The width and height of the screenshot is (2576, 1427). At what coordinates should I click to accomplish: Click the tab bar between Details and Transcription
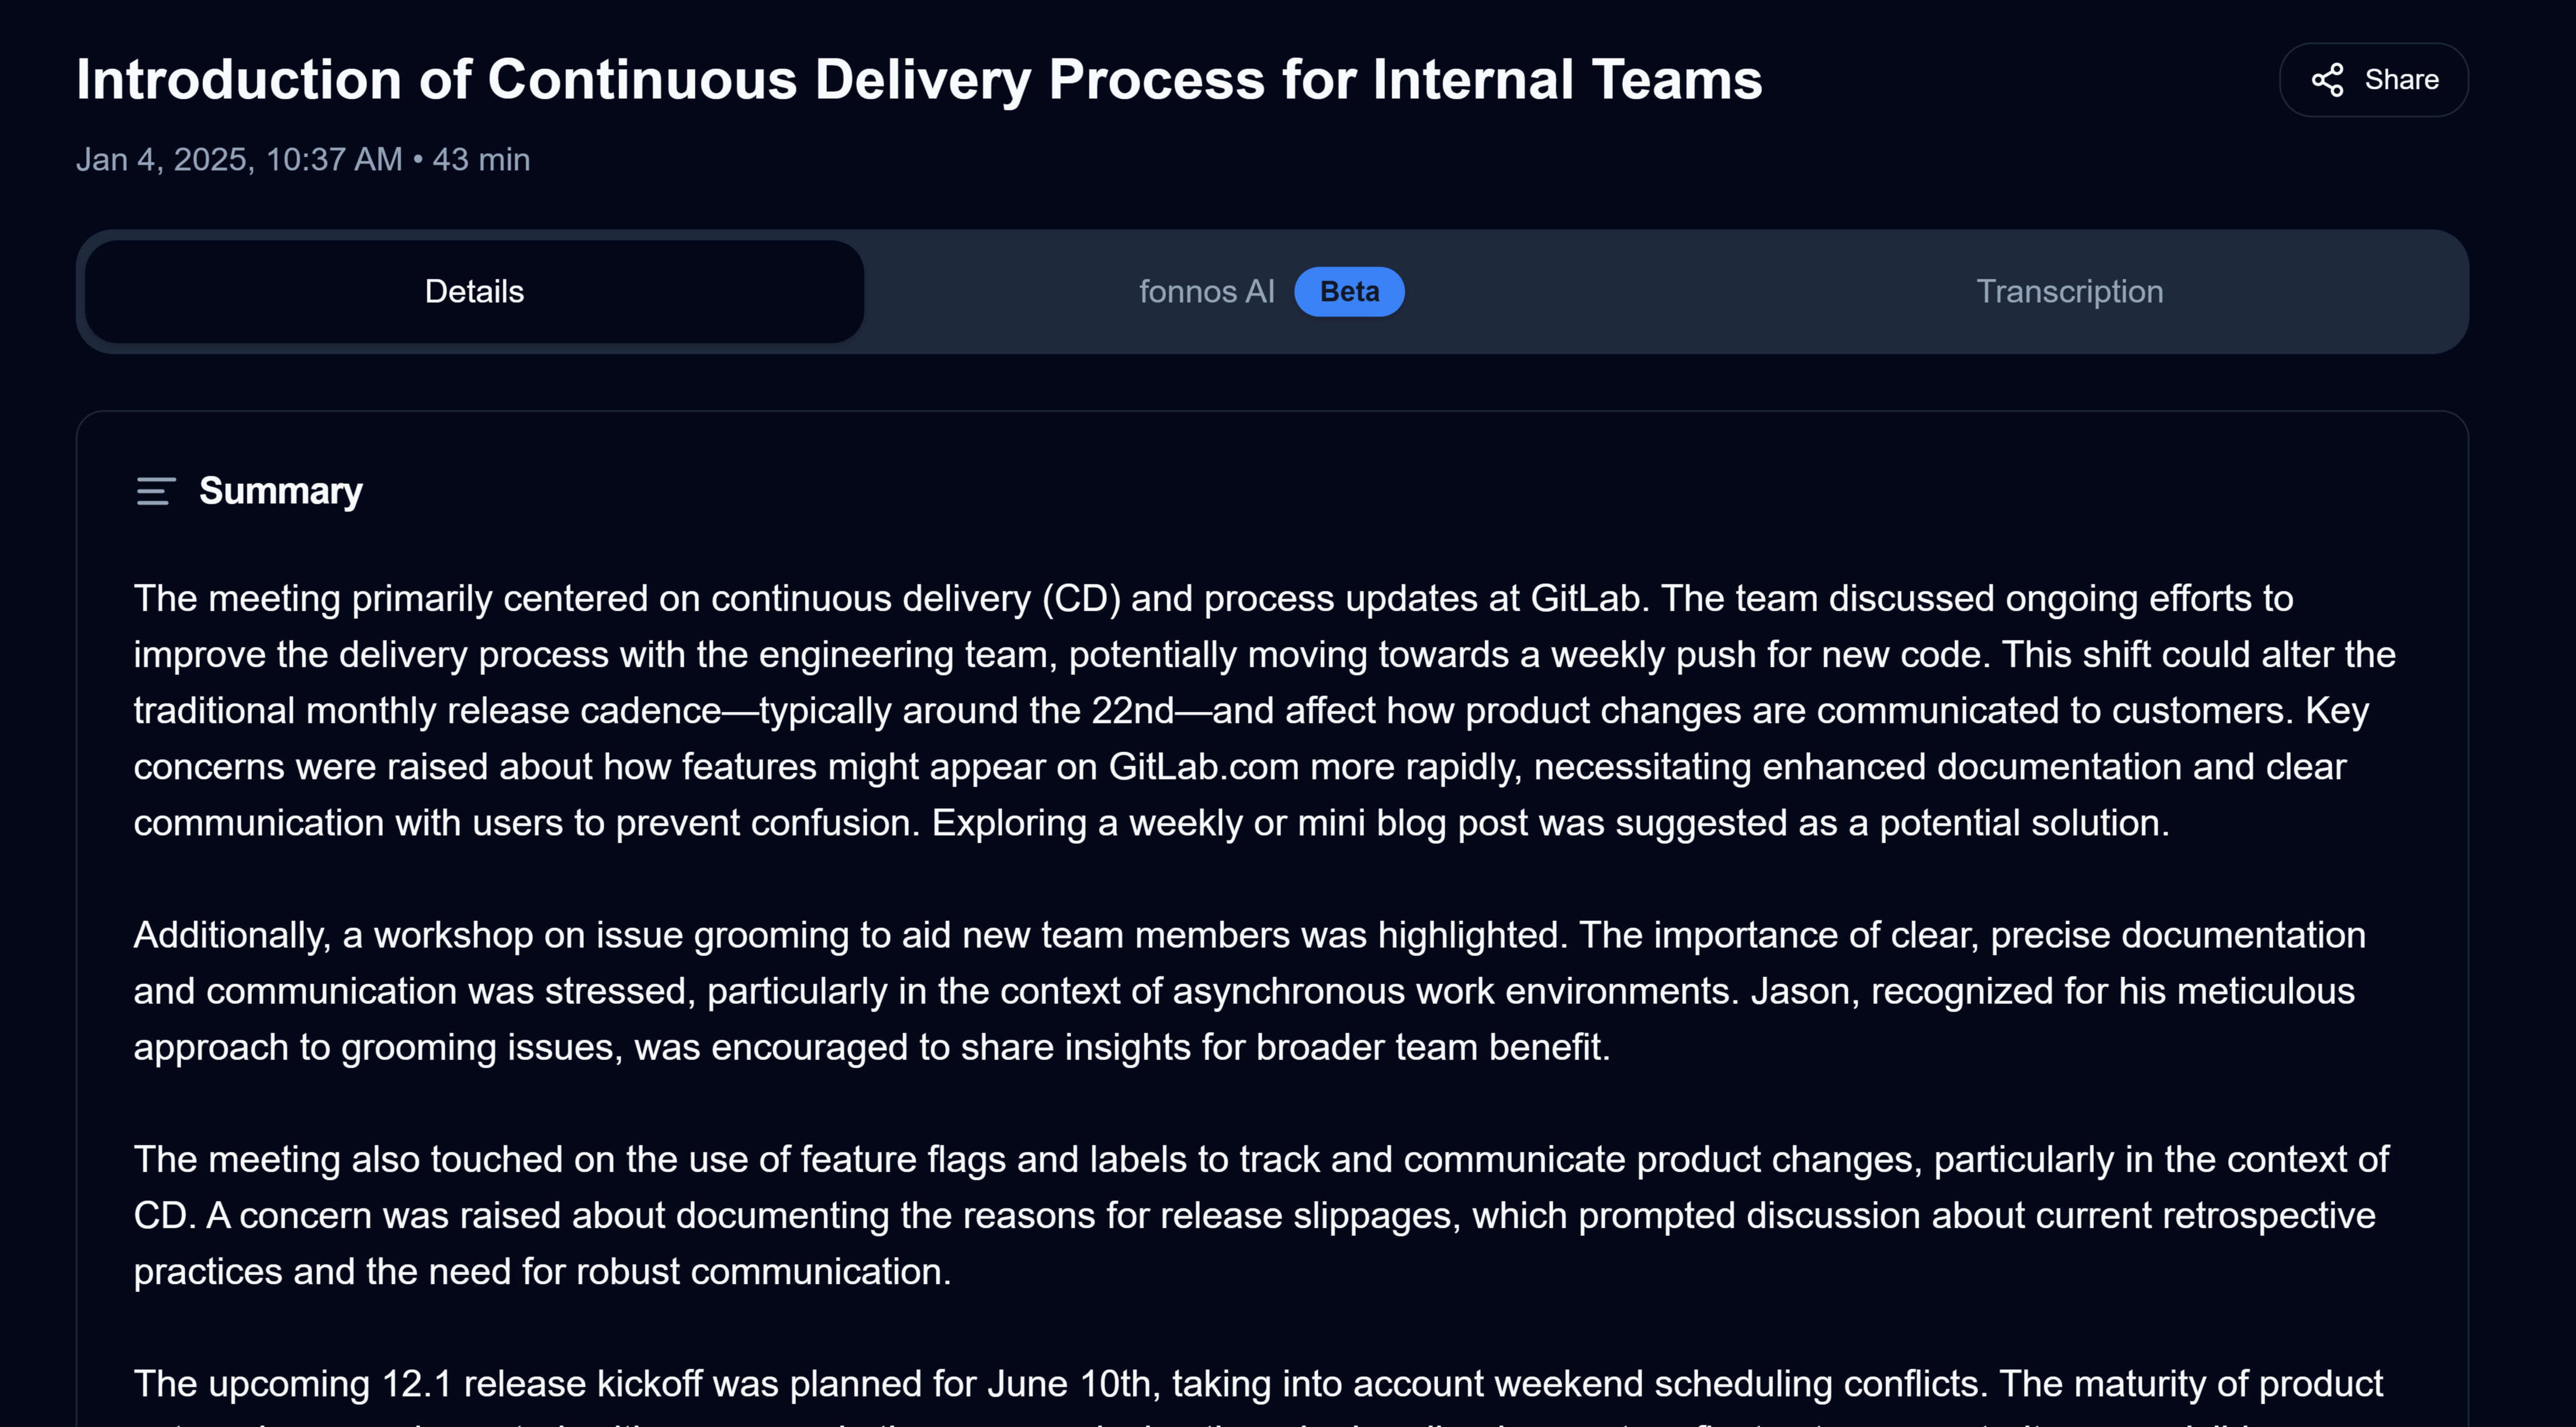click(1270, 291)
